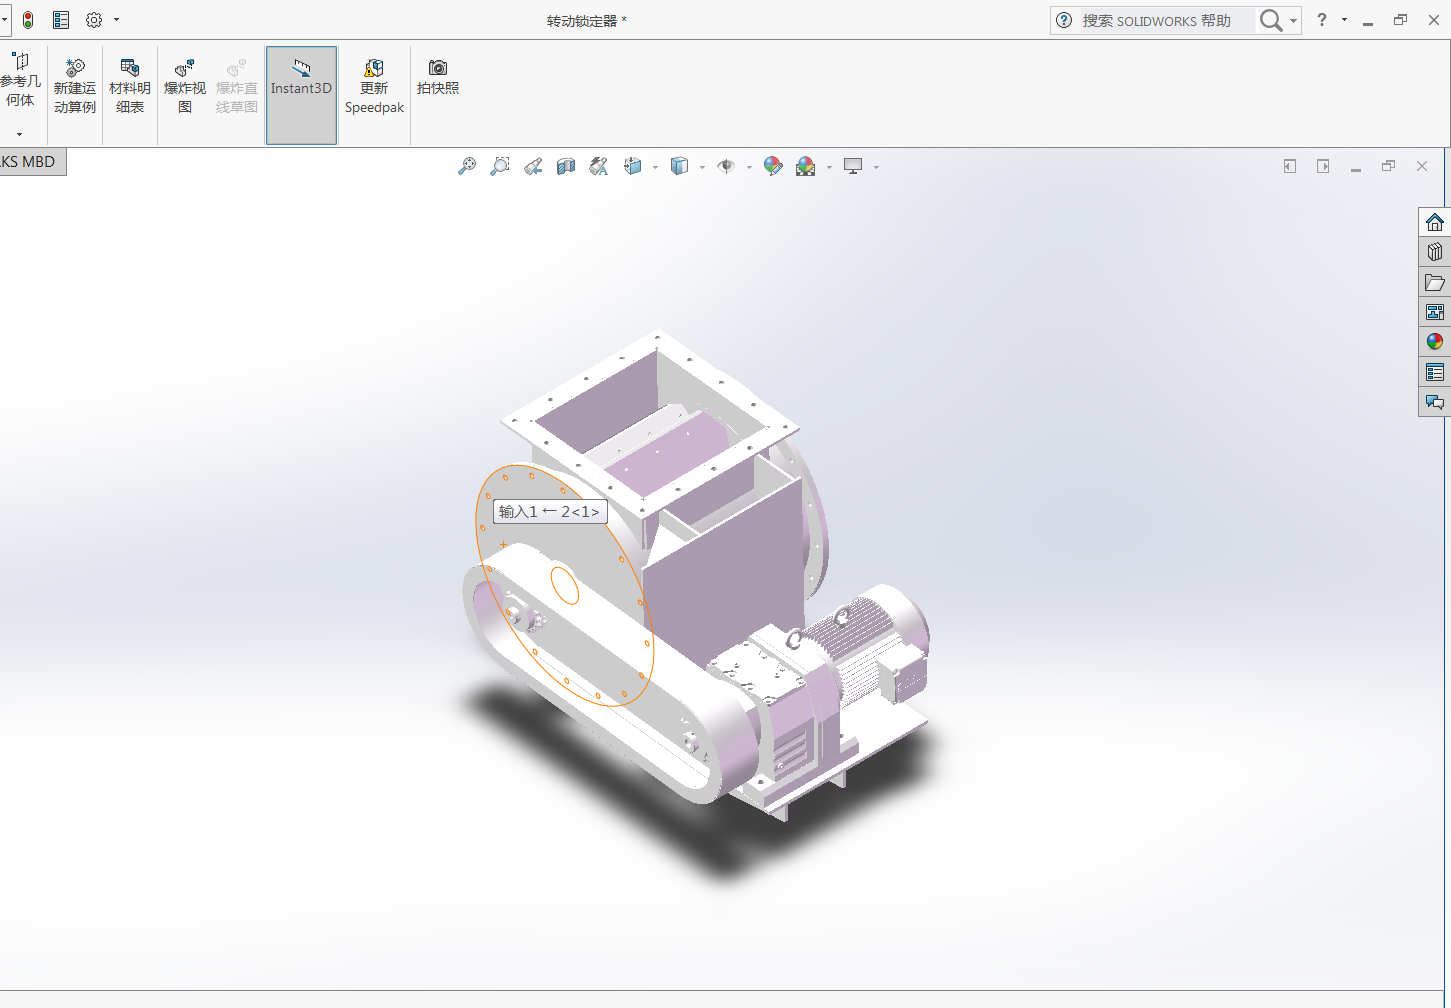Open the options gear icon
Image resolution: width=1451 pixels, height=1008 pixels.
pyautogui.click(x=94, y=20)
